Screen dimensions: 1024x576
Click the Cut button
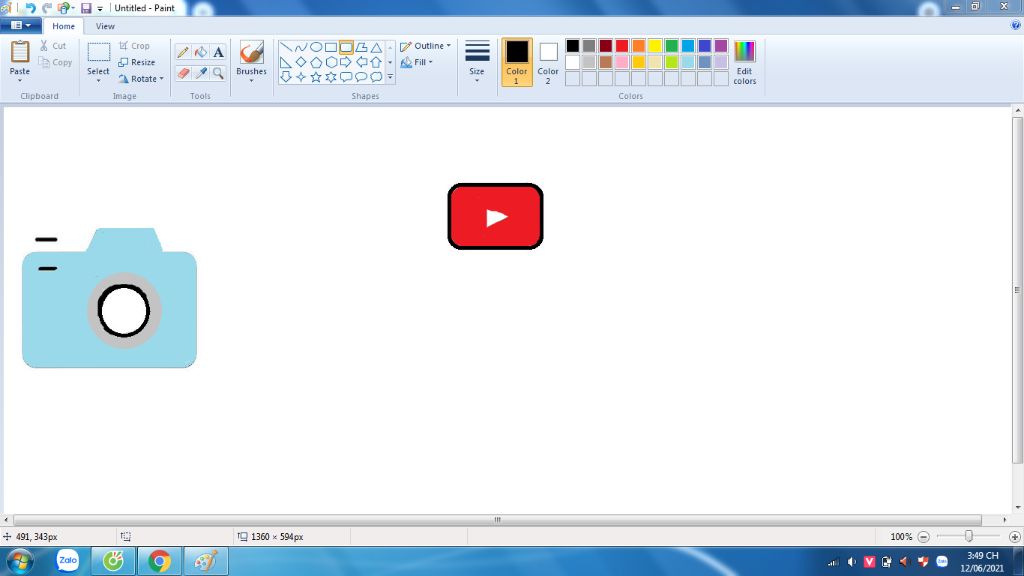pyautogui.click(x=53, y=46)
